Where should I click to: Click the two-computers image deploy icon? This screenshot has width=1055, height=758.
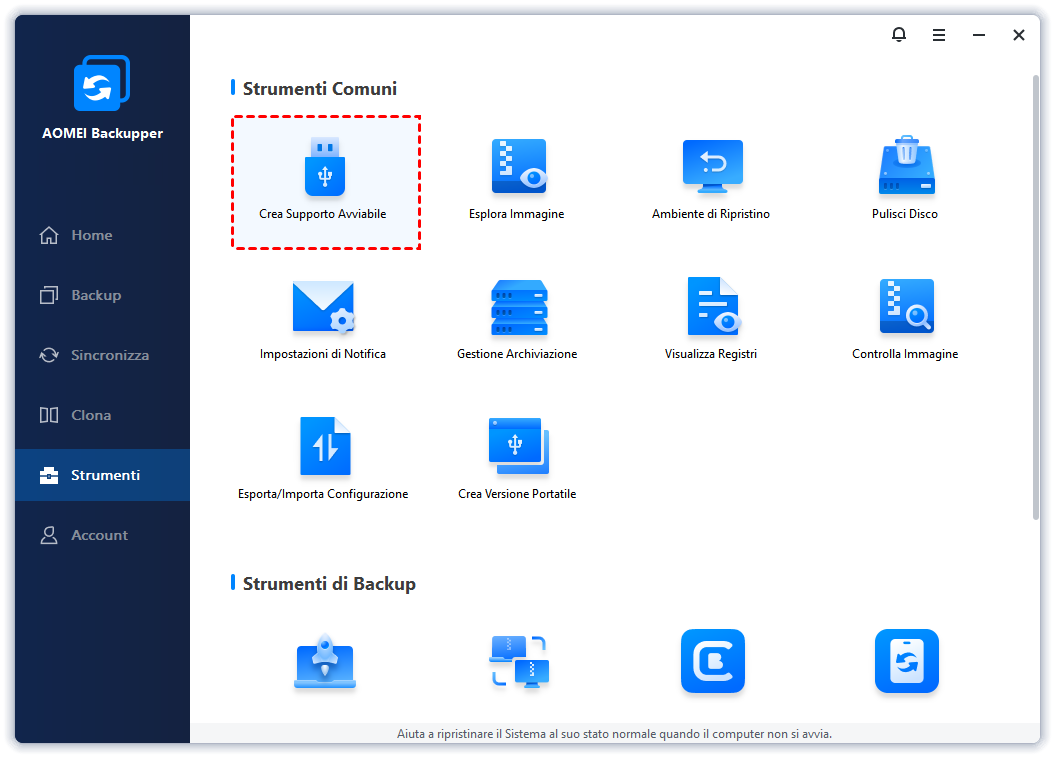point(518,661)
